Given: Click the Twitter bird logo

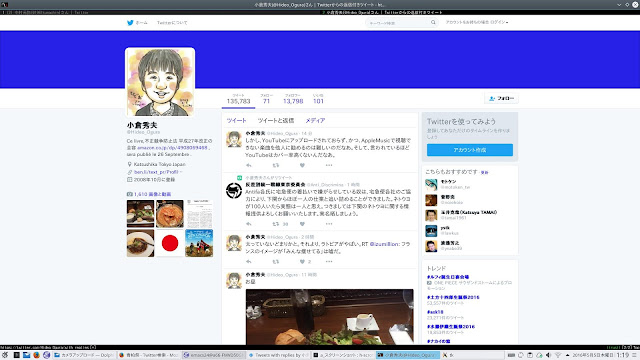Looking at the screenshot, I should click(x=130, y=23).
